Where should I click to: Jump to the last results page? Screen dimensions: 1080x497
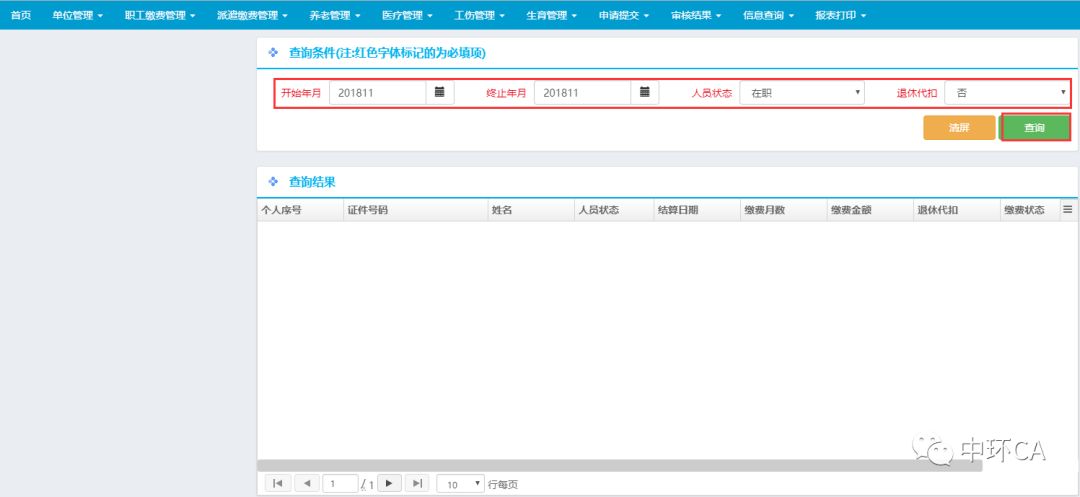(418, 483)
